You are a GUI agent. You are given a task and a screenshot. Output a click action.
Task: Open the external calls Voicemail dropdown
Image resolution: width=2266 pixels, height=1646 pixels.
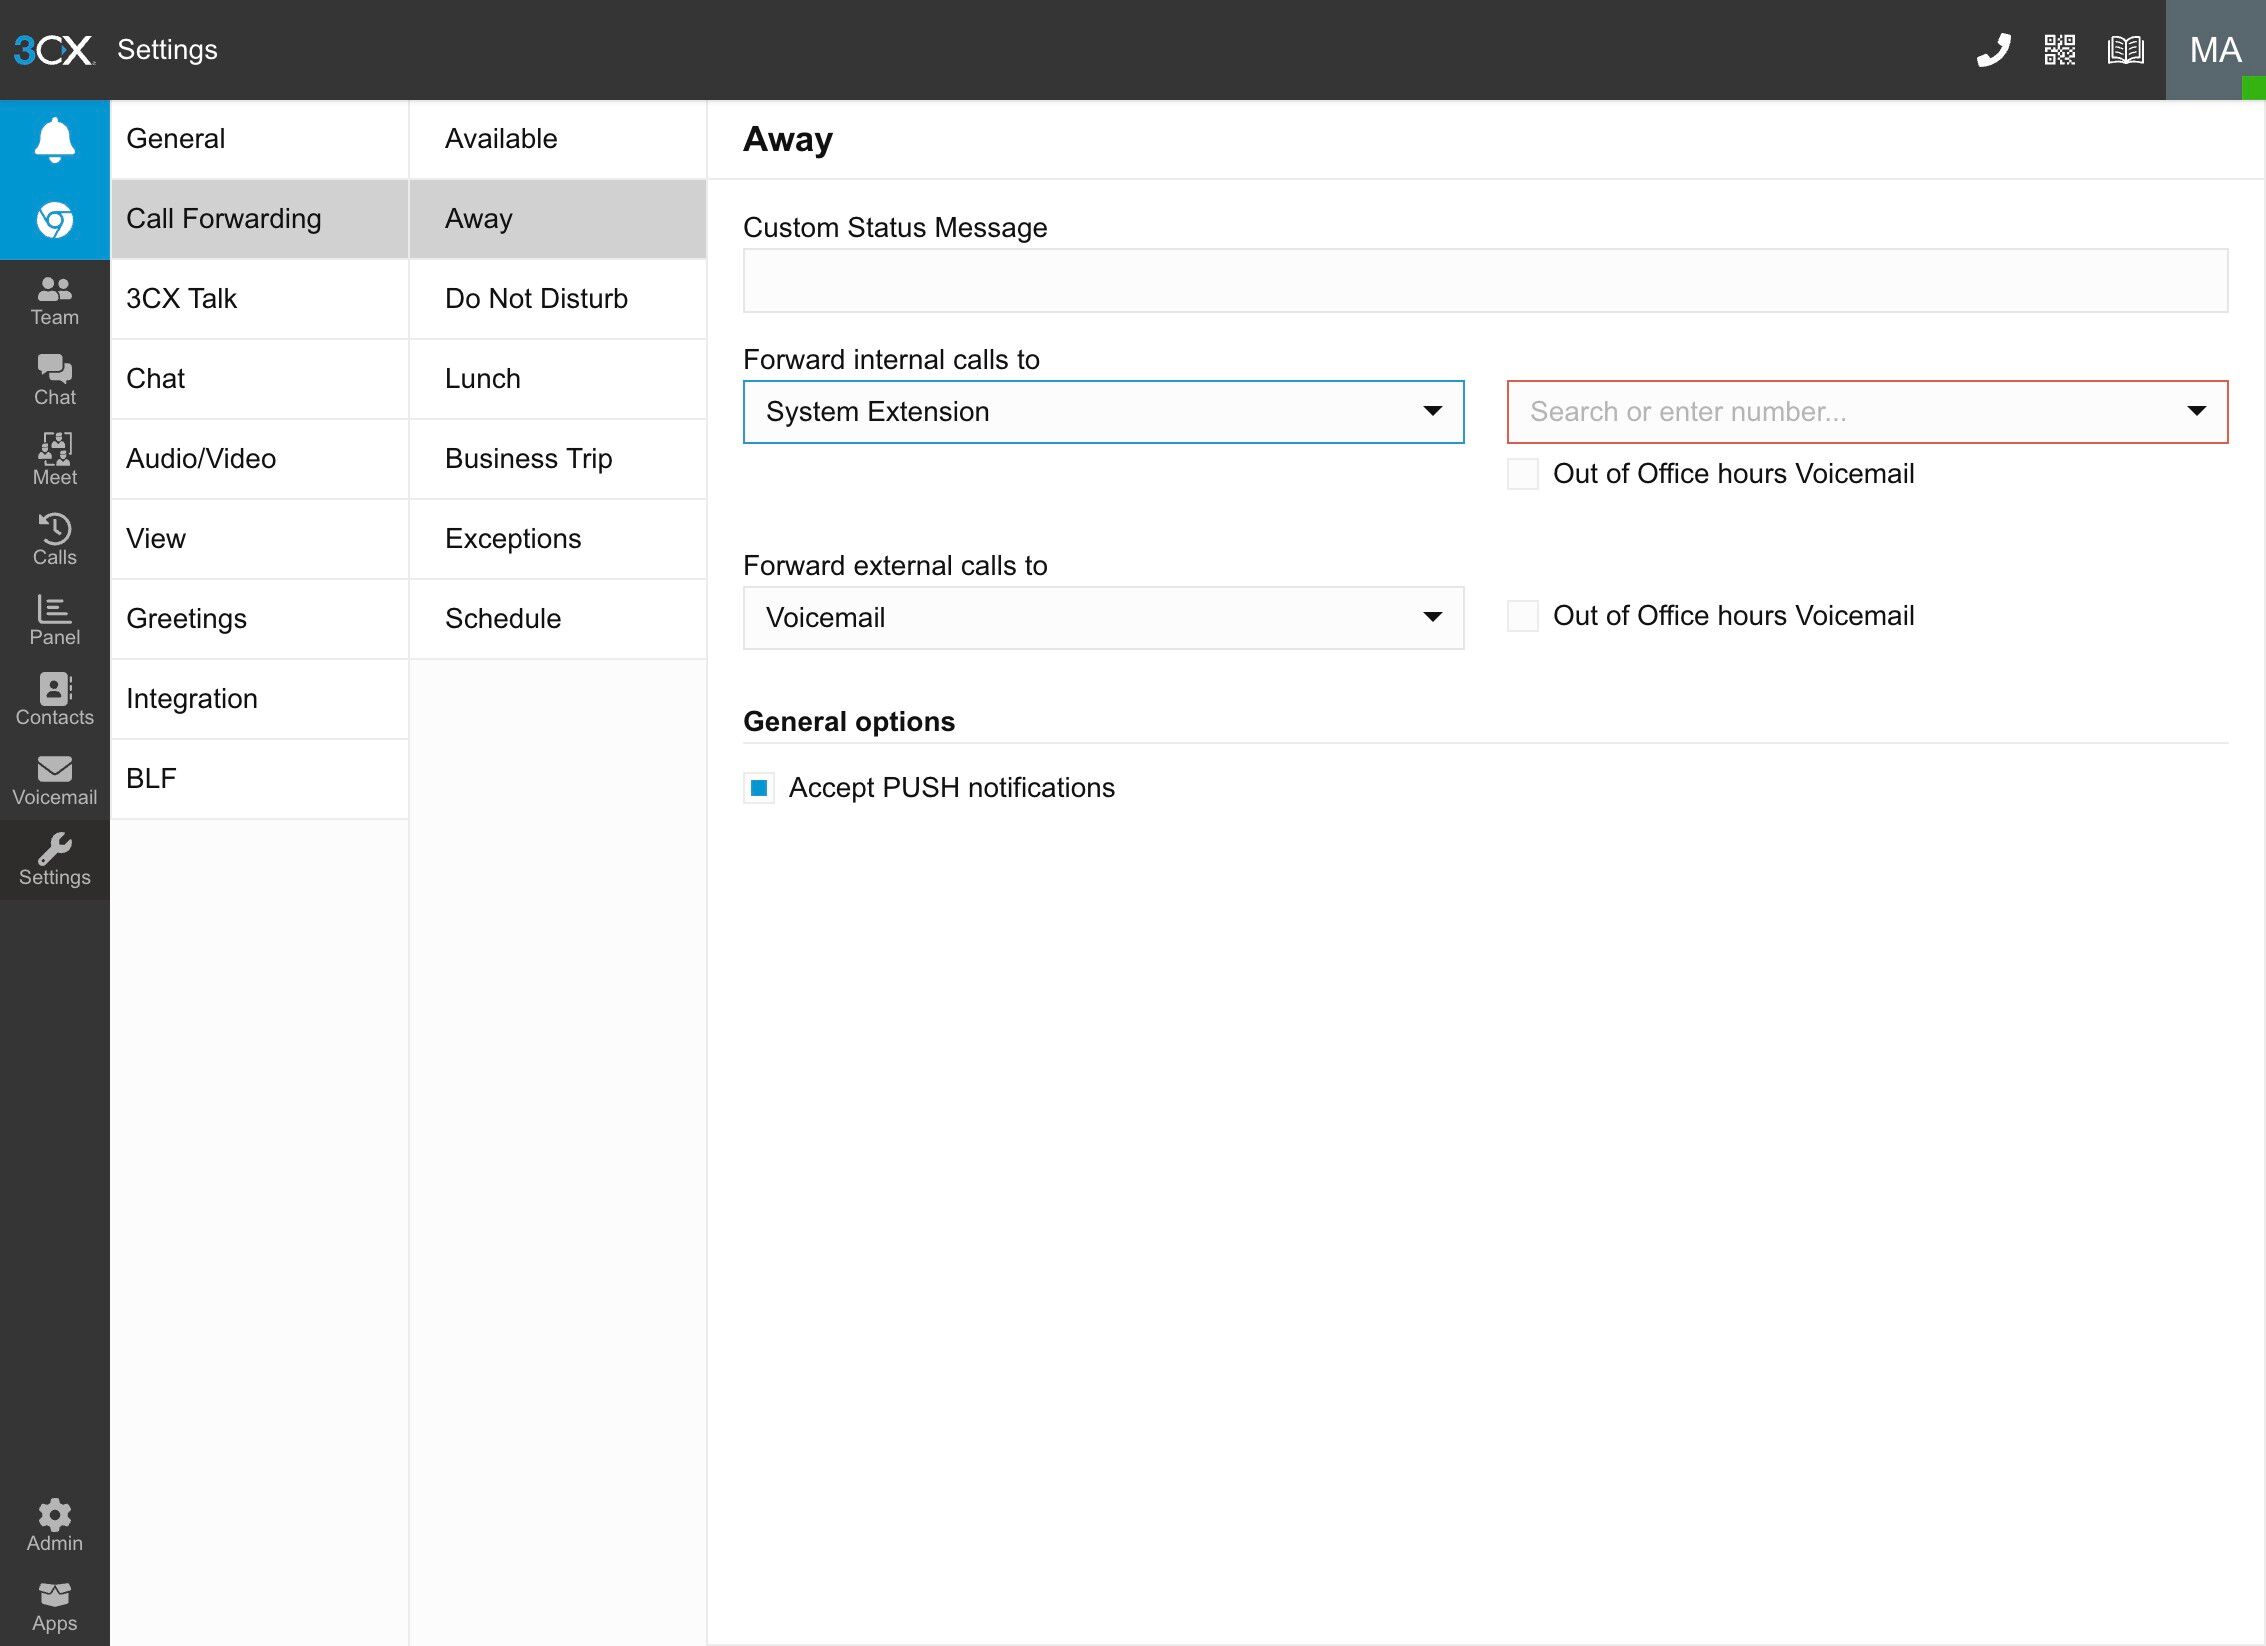(1103, 618)
